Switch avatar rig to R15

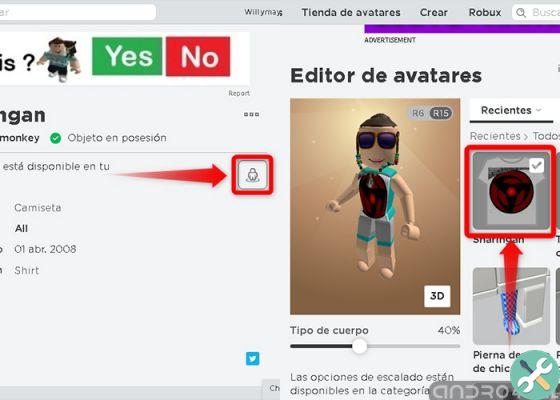pyautogui.click(x=440, y=113)
